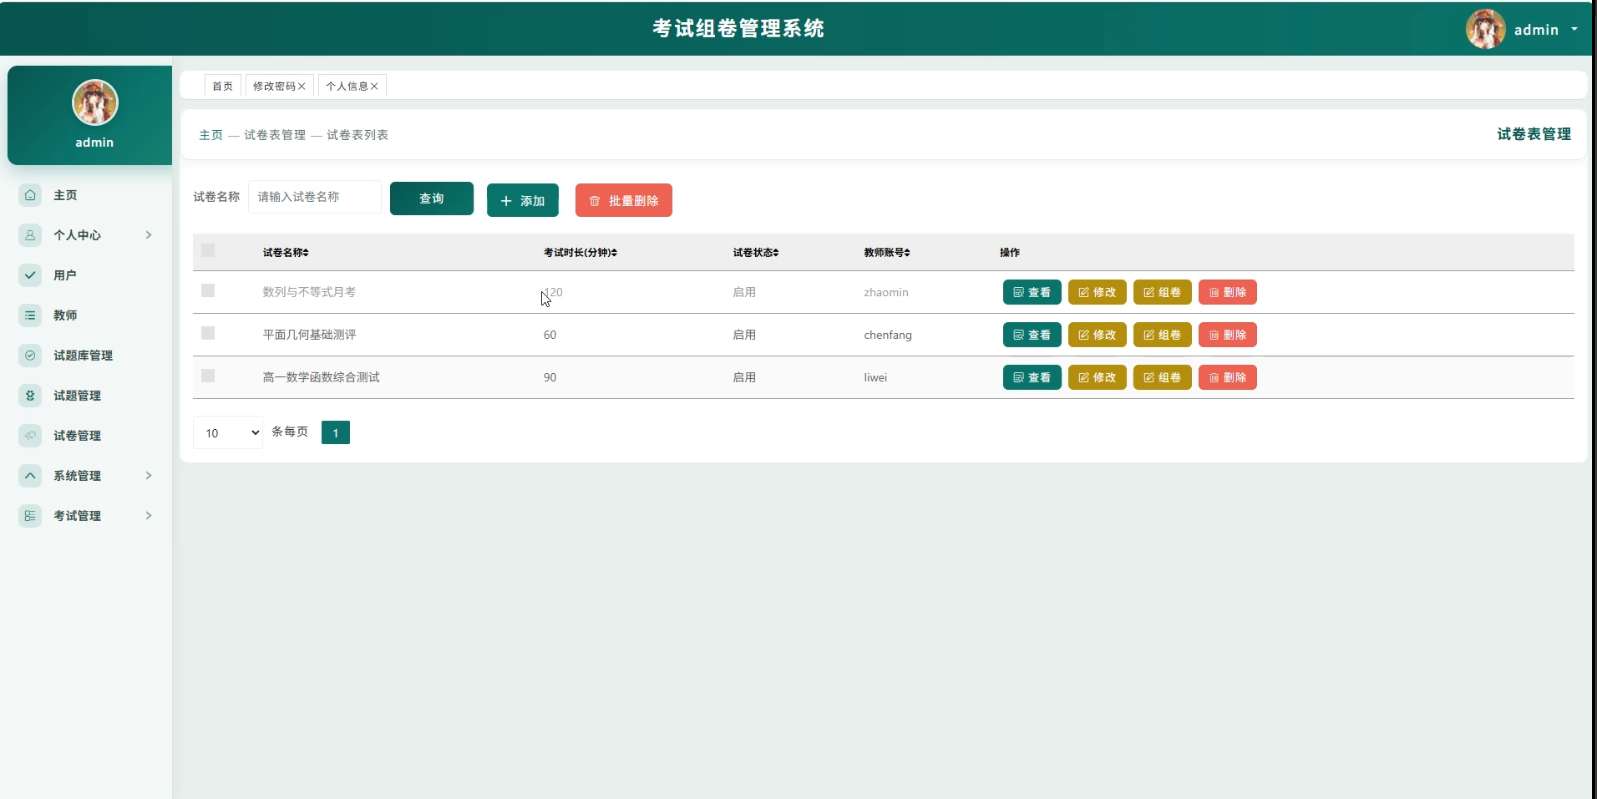Select all rows with header checkbox
This screenshot has height=799, width=1597.
(x=208, y=250)
